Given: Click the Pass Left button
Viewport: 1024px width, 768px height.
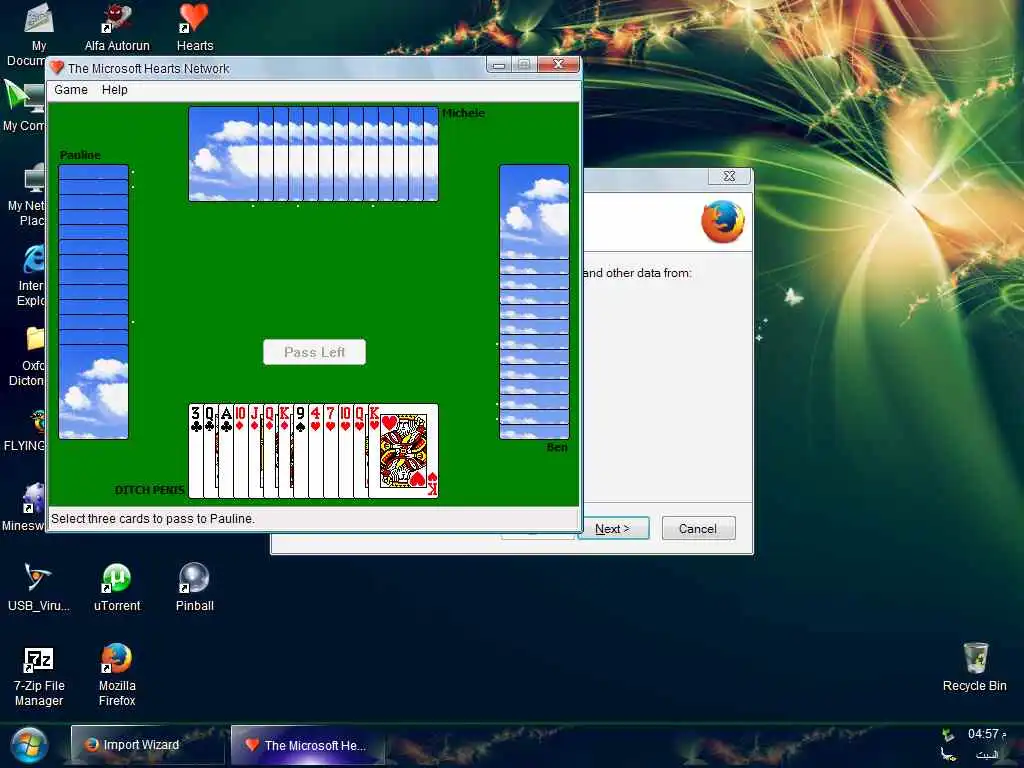Looking at the screenshot, I should coord(314,352).
